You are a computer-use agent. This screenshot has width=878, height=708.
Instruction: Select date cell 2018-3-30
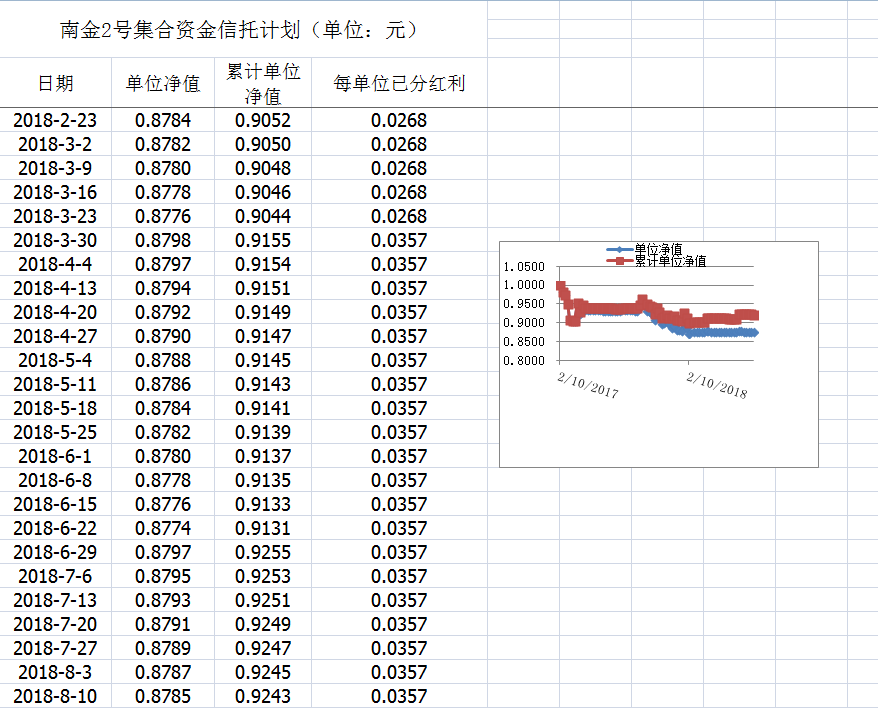(x=55, y=240)
